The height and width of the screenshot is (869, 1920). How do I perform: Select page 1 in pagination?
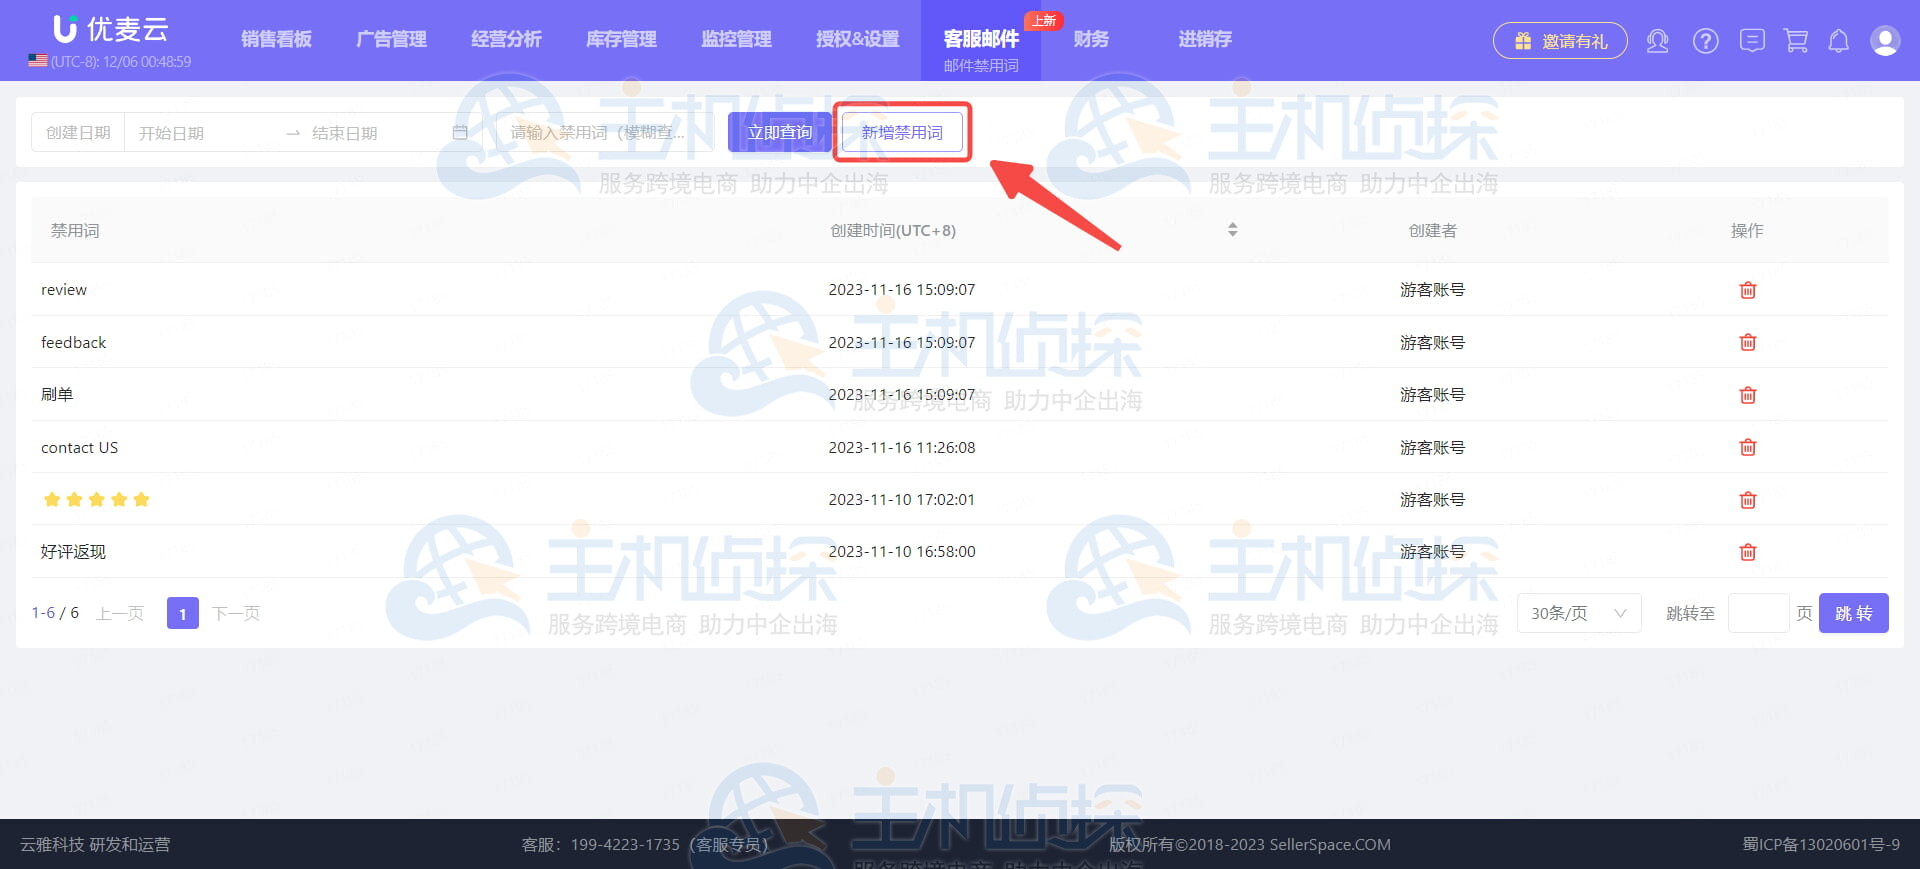(x=183, y=613)
